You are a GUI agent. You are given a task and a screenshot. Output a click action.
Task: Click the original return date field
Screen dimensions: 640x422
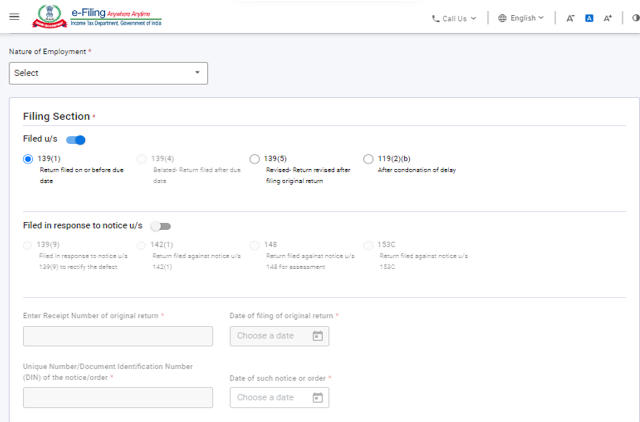pos(267,336)
